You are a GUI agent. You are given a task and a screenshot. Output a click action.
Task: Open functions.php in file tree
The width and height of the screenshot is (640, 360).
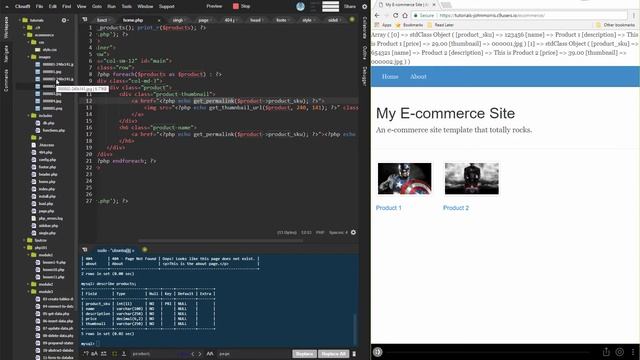point(53,130)
